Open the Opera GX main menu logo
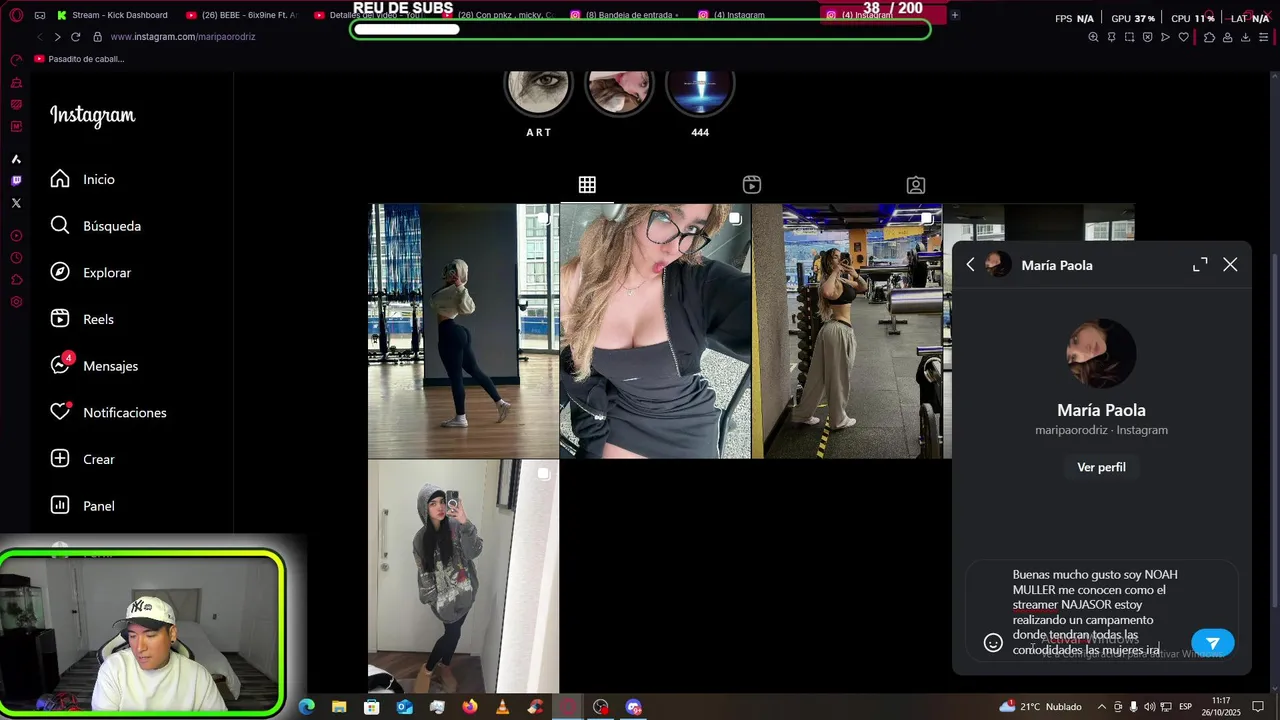 point(16,15)
